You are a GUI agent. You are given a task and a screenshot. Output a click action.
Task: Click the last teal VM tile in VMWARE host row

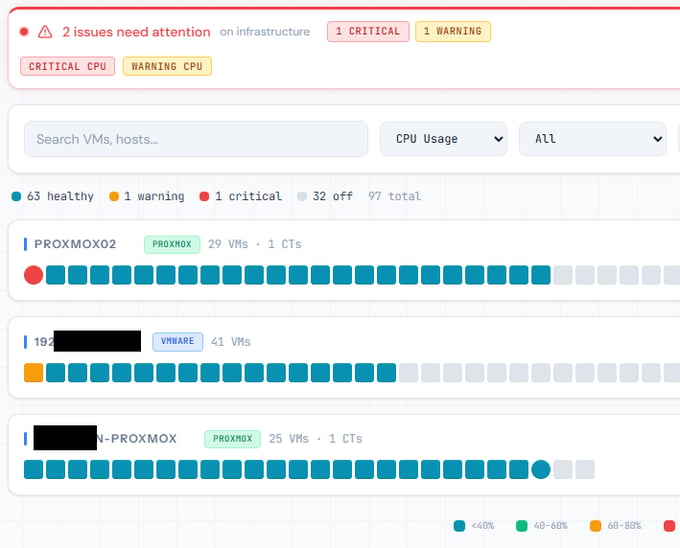point(386,373)
